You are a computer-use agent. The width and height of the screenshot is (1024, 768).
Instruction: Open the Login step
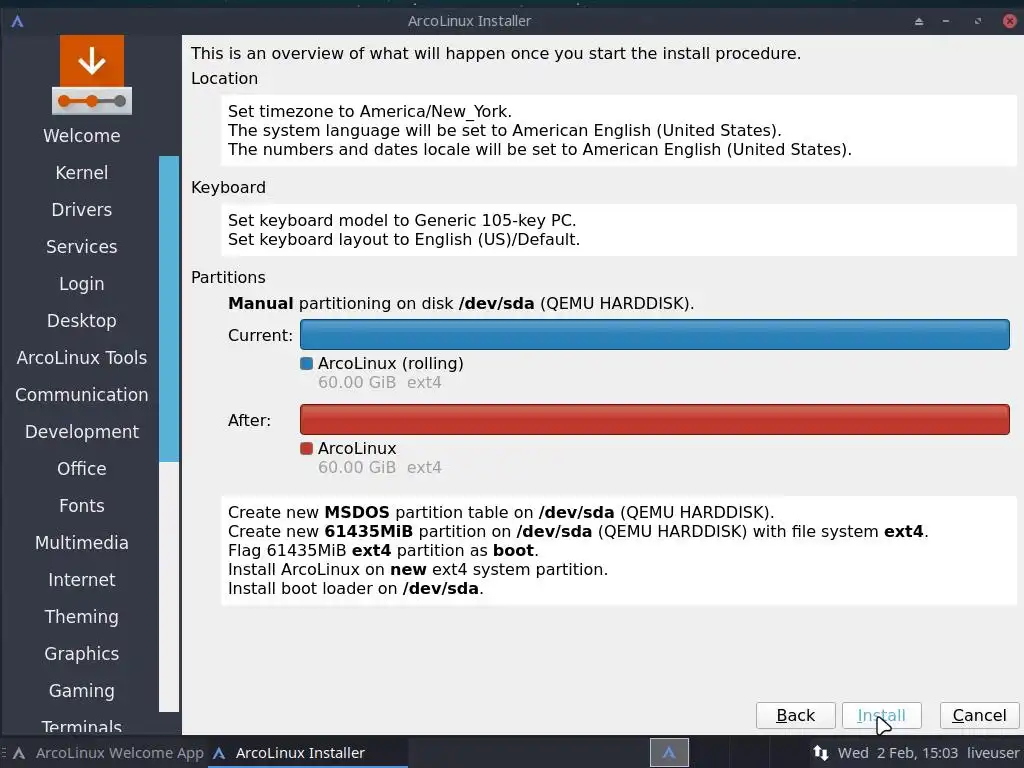pyautogui.click(x=82, y=284)
